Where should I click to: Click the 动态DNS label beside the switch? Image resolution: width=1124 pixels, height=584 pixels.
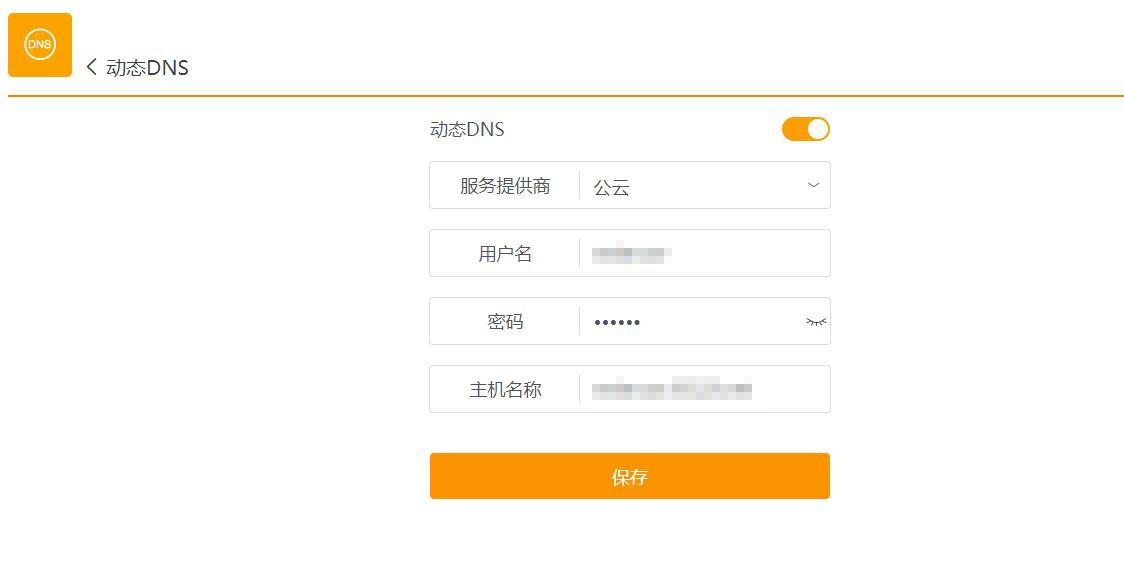(x=467, y=129)
